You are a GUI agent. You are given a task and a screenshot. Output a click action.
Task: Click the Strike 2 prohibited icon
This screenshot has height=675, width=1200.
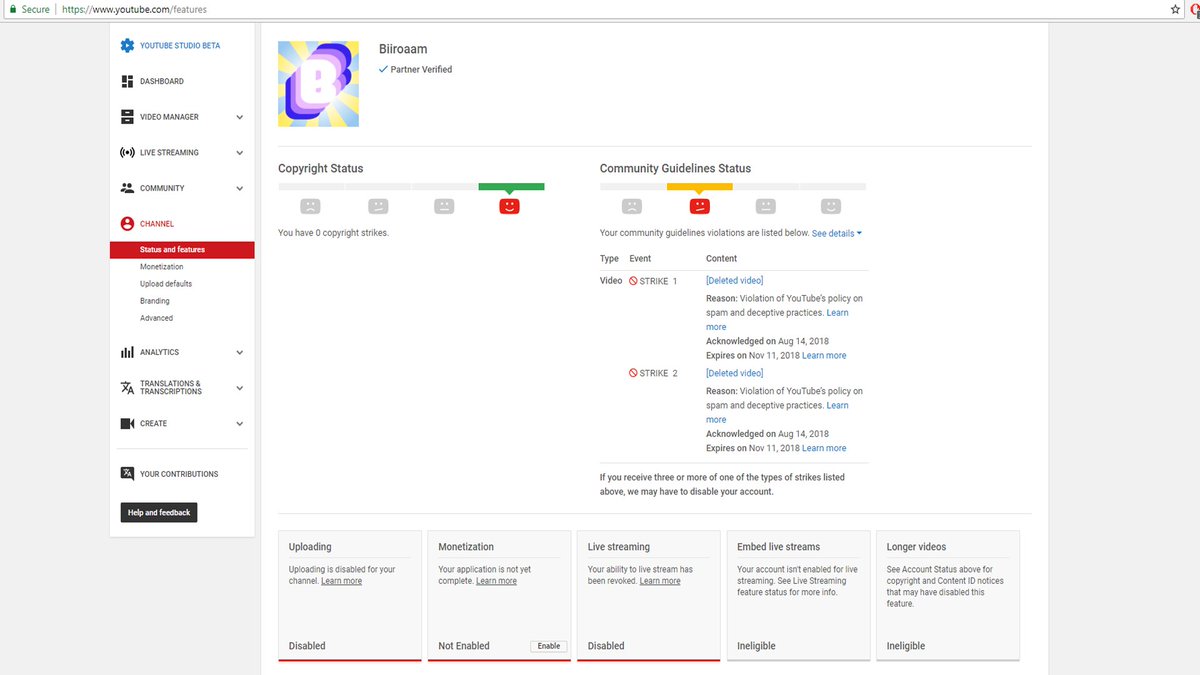tap(633, 373)
